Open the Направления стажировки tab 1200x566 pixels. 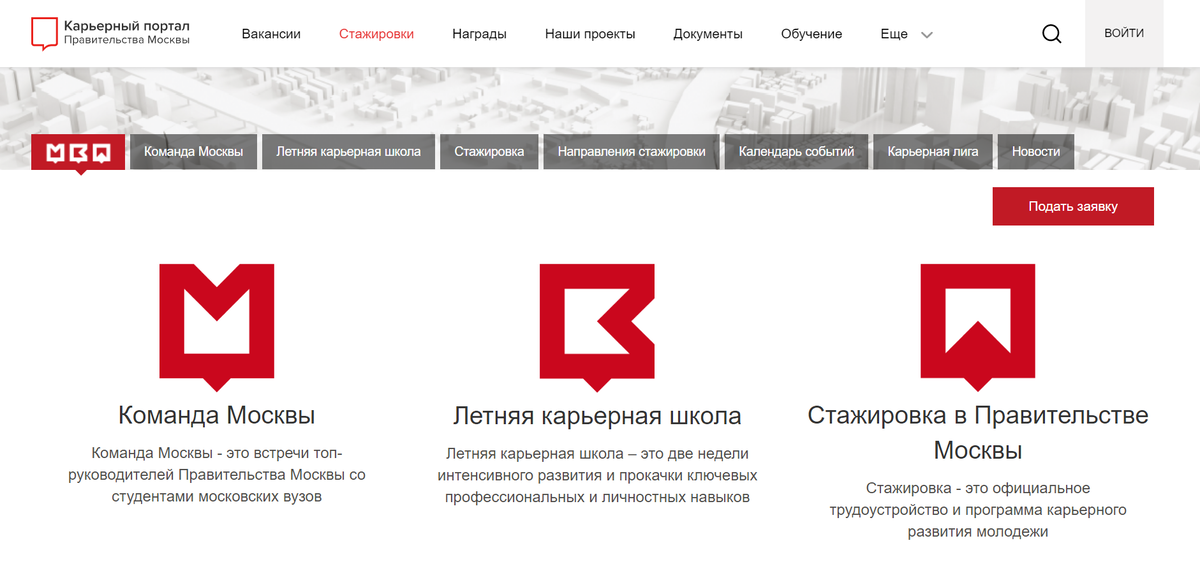pyautogui.click(x=632, y=152)
